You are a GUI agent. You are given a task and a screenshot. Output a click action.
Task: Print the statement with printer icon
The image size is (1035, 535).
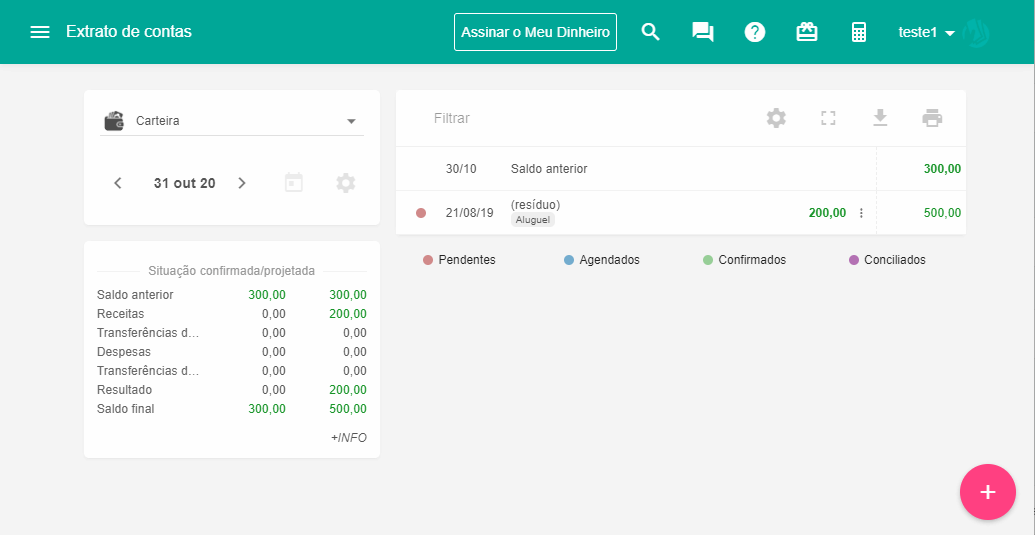tap(932, 118)
